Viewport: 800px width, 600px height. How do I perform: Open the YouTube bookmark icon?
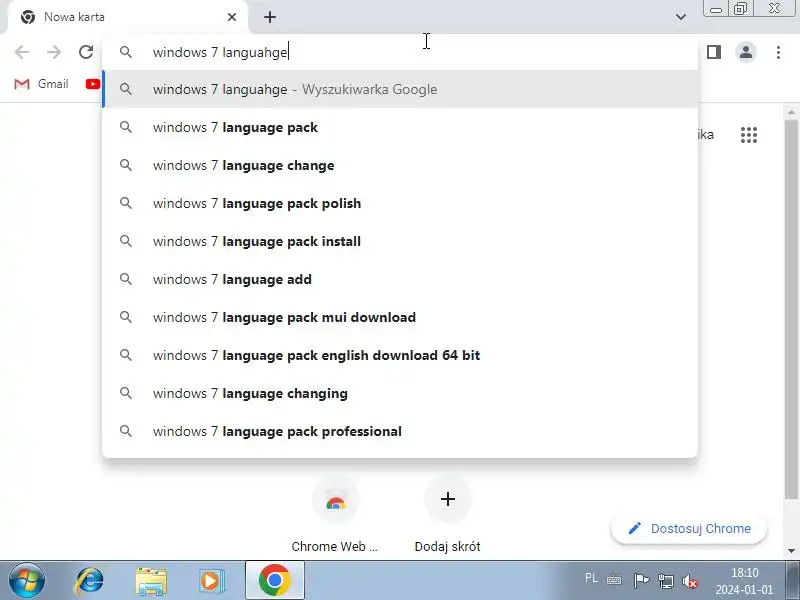coord(93,84)
